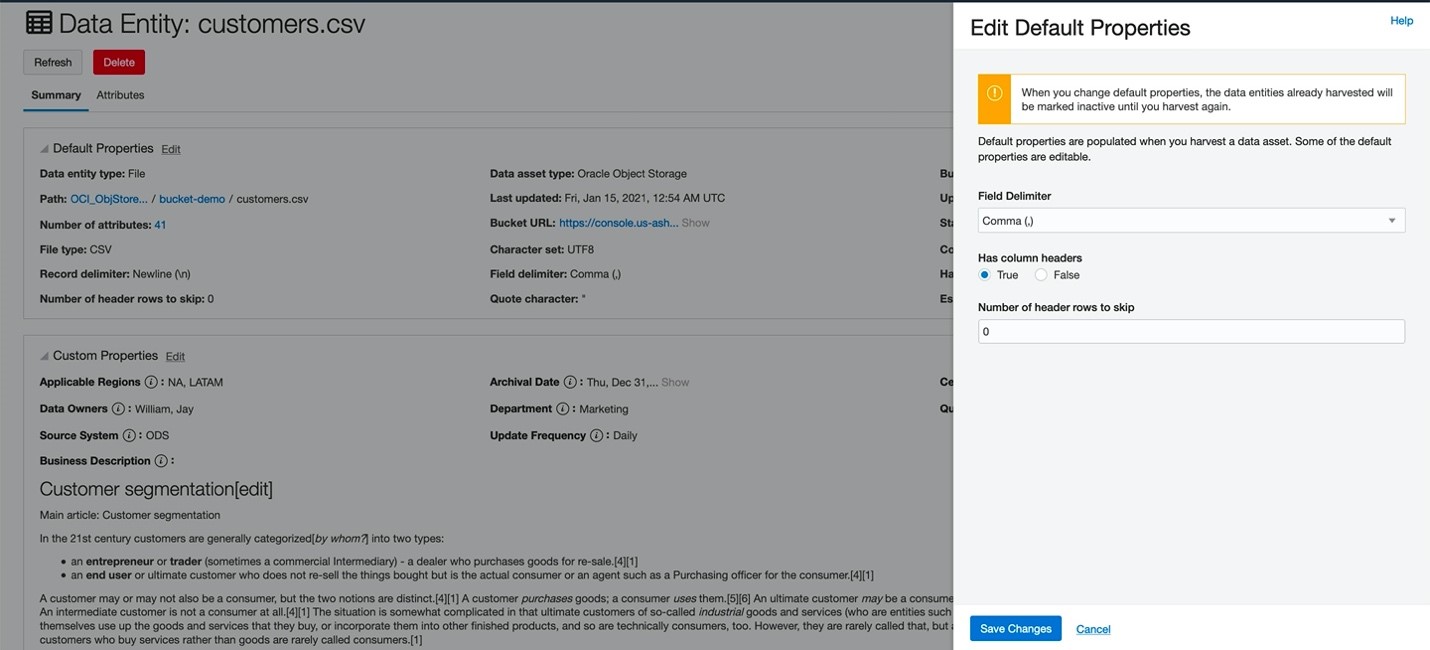Click info icon beside Update Frequency
The height and width of the screenshot is (650, 1430).
click(596, 436)
